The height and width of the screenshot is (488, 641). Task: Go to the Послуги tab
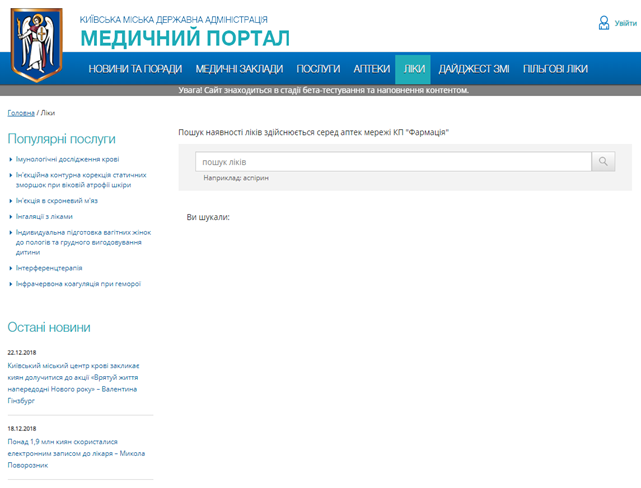(319, 69)
